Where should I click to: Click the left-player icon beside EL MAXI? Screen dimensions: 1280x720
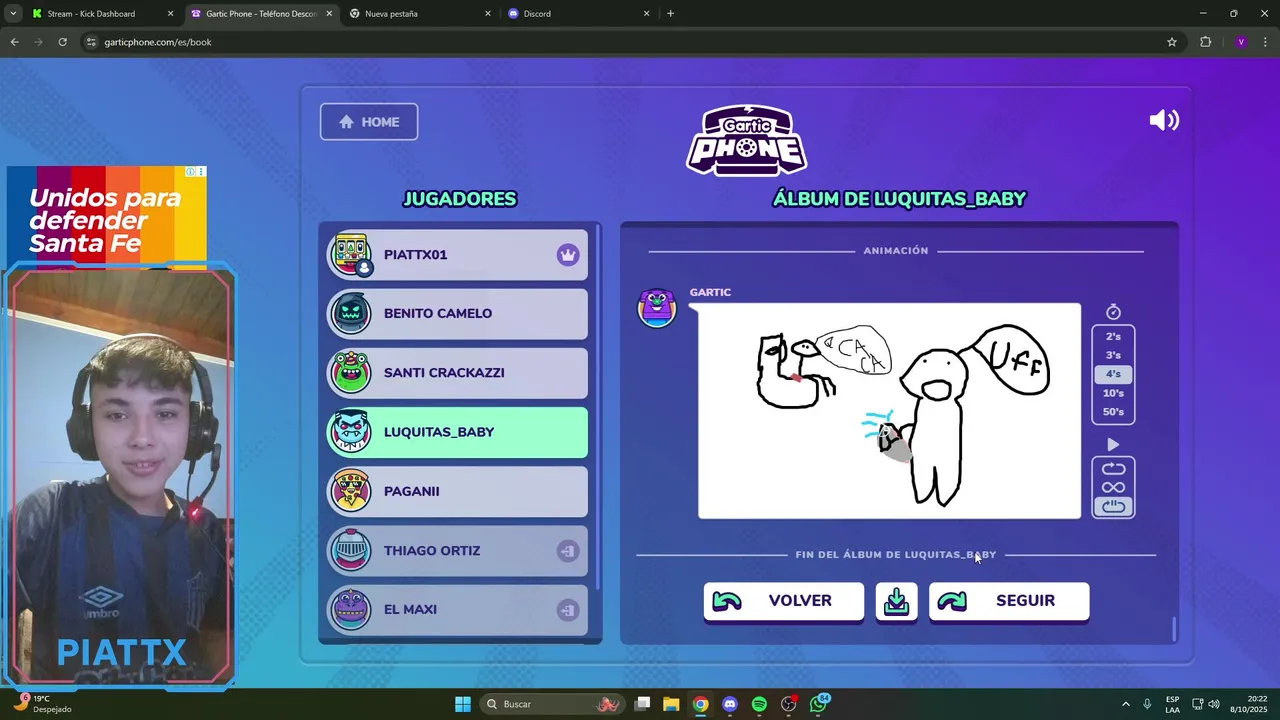(x=568, y=610)
